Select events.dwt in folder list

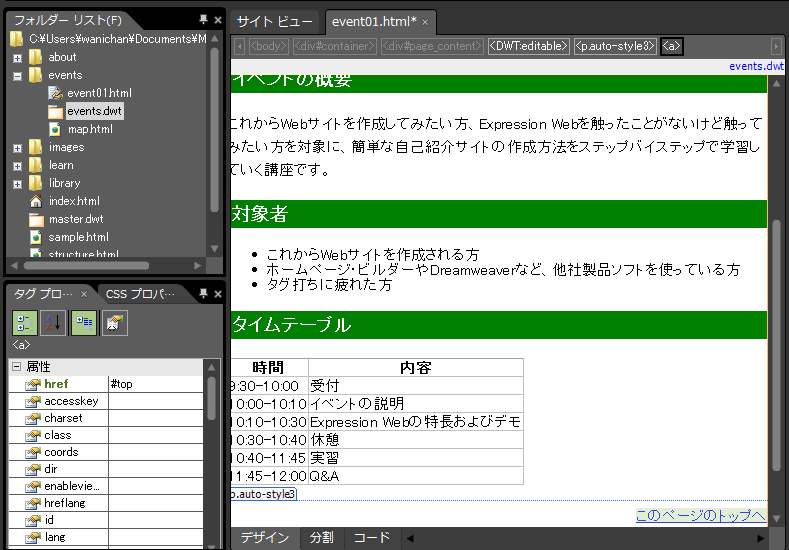point(95,111)
